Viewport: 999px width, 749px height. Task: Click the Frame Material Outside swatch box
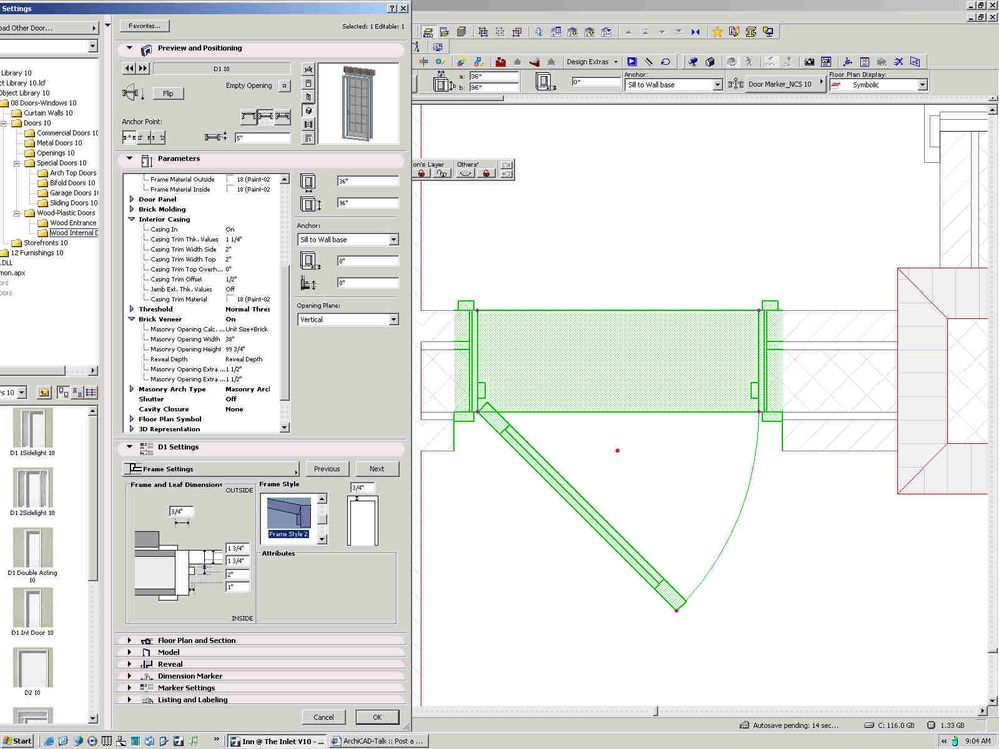(x=232, y=179)
